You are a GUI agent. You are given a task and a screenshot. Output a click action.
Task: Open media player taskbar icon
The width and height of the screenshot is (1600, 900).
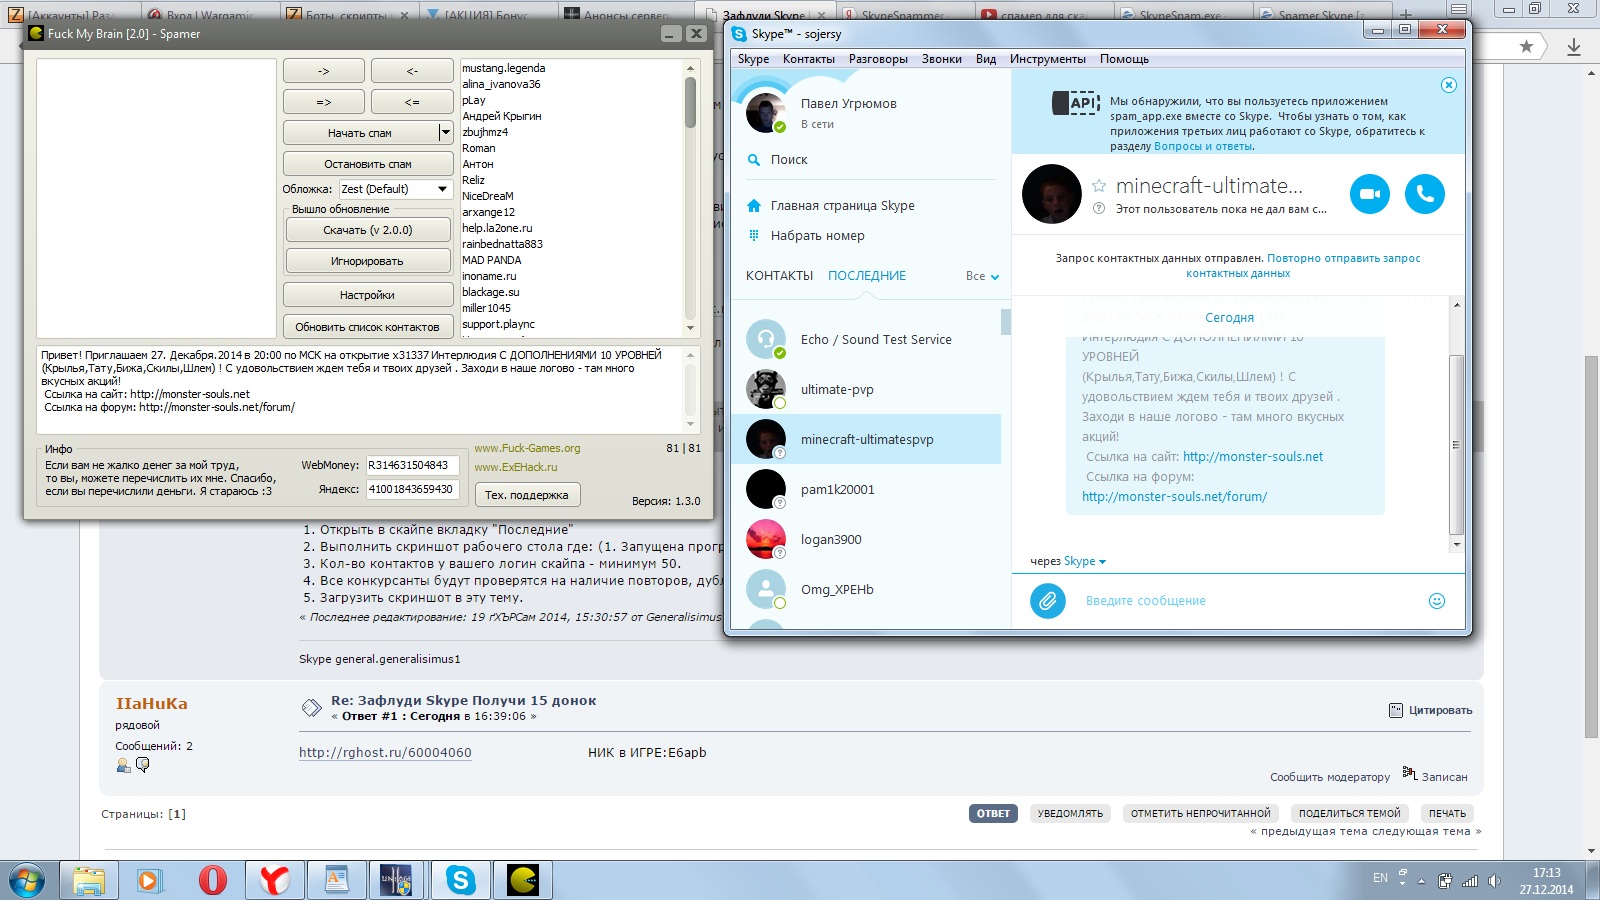(150, 881)
